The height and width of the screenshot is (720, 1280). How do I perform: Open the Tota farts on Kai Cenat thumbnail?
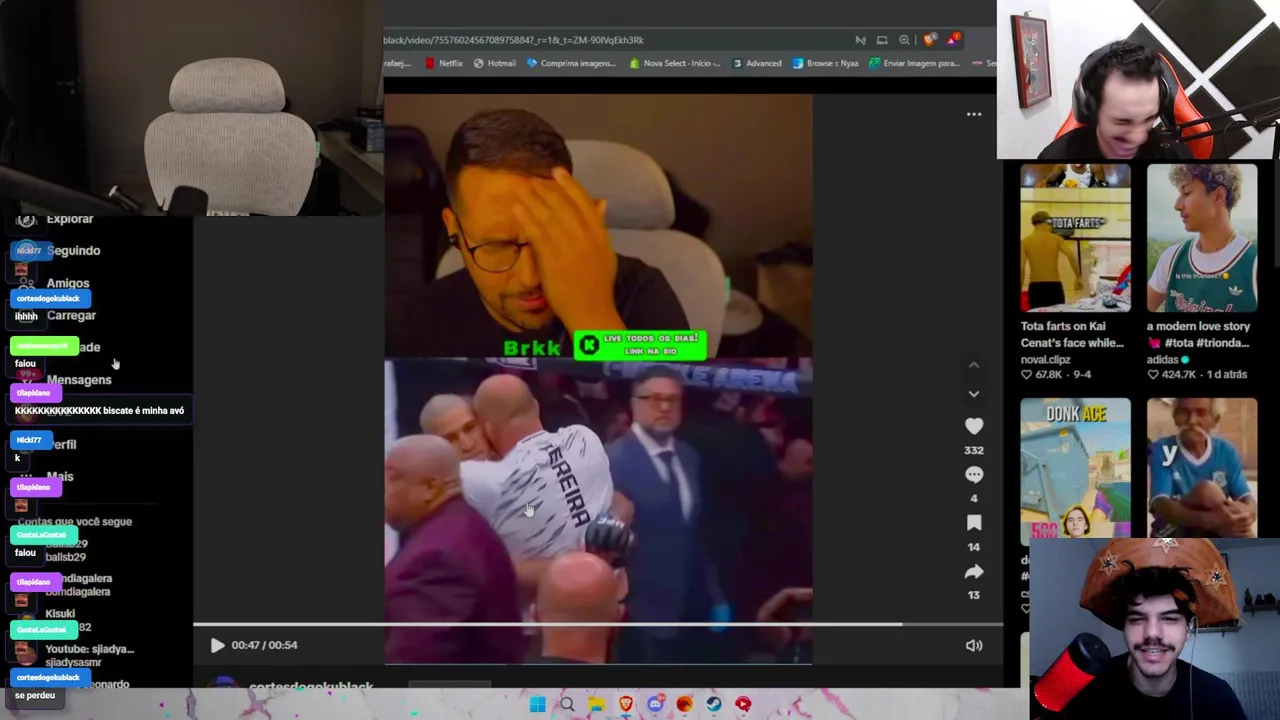point(1075,238)
